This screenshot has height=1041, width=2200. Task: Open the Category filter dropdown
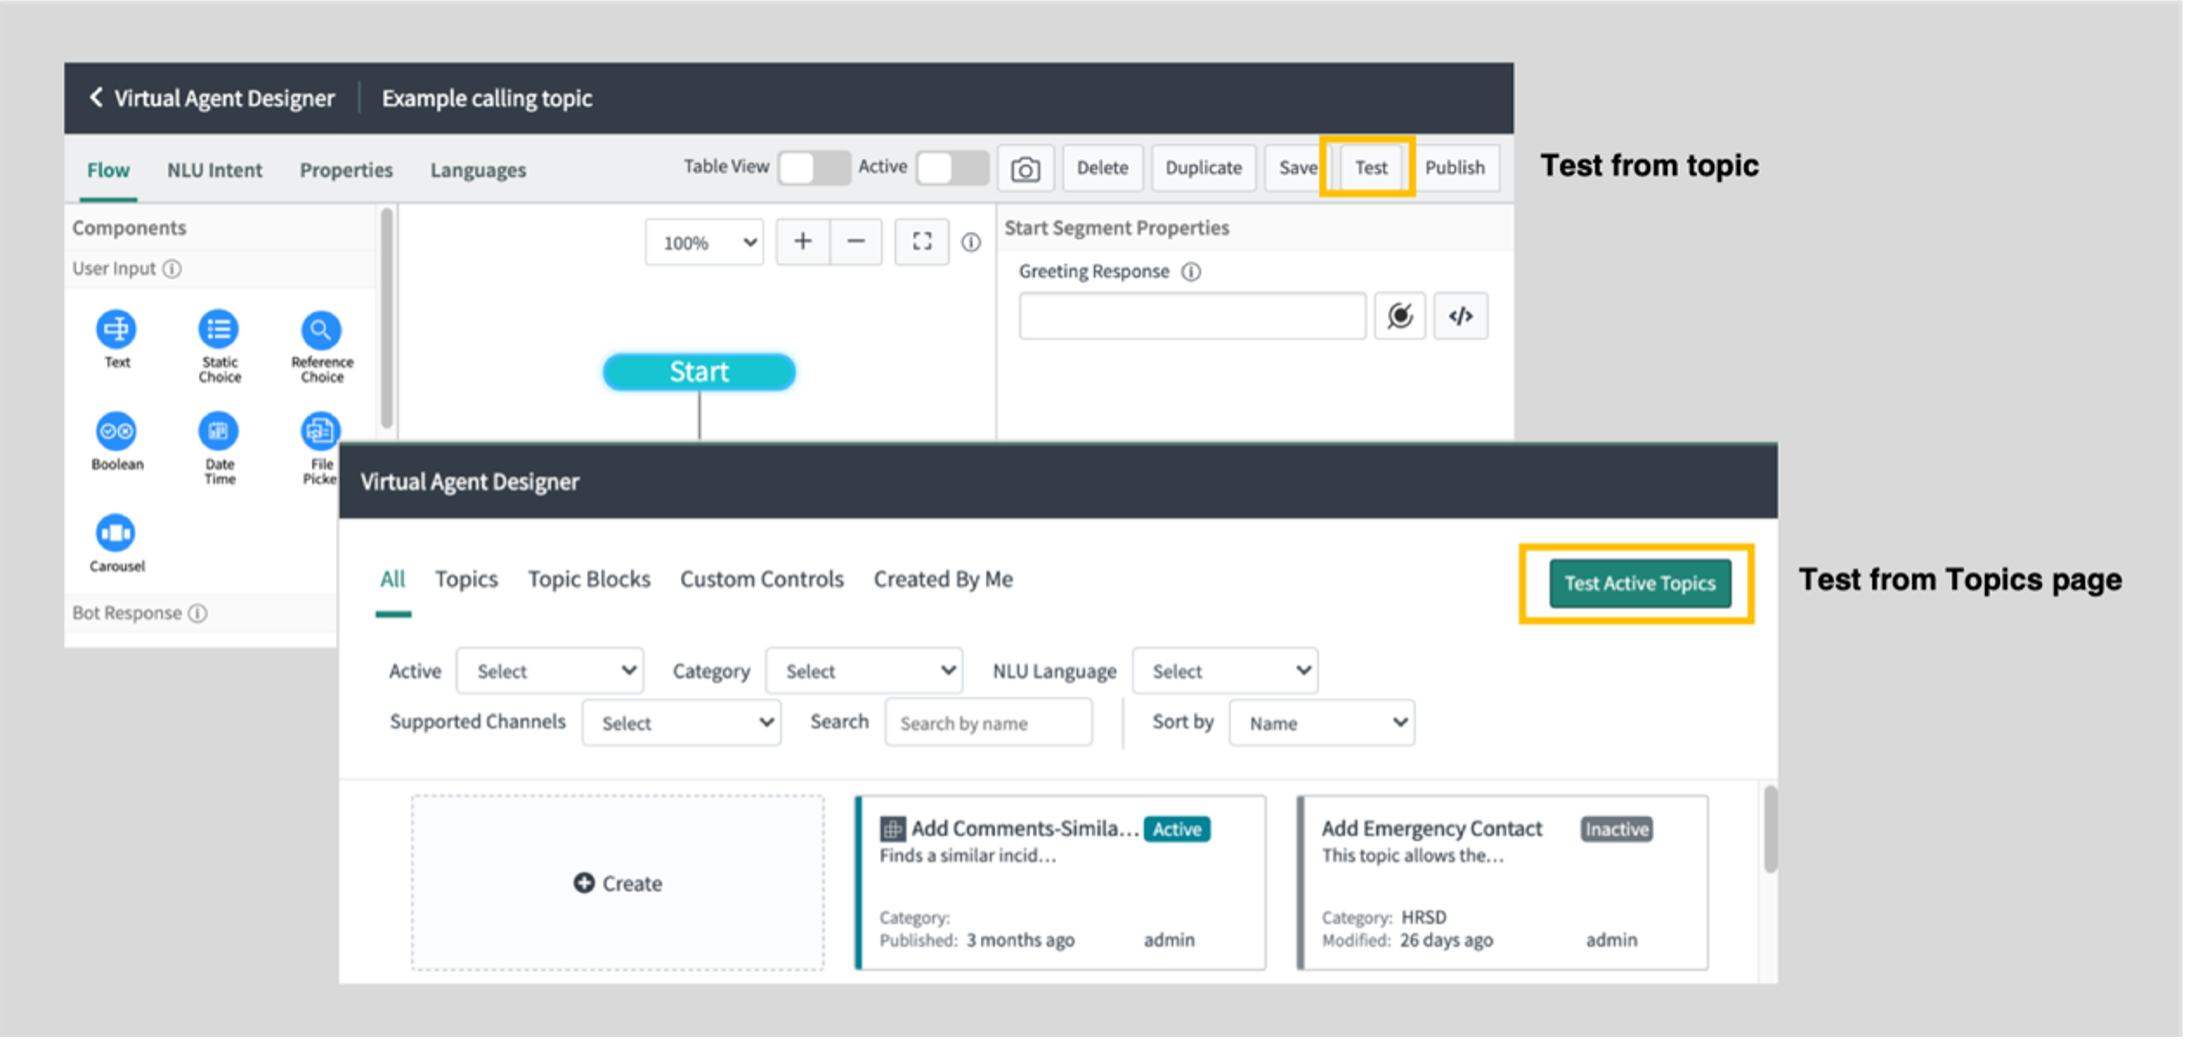[864, 671]
